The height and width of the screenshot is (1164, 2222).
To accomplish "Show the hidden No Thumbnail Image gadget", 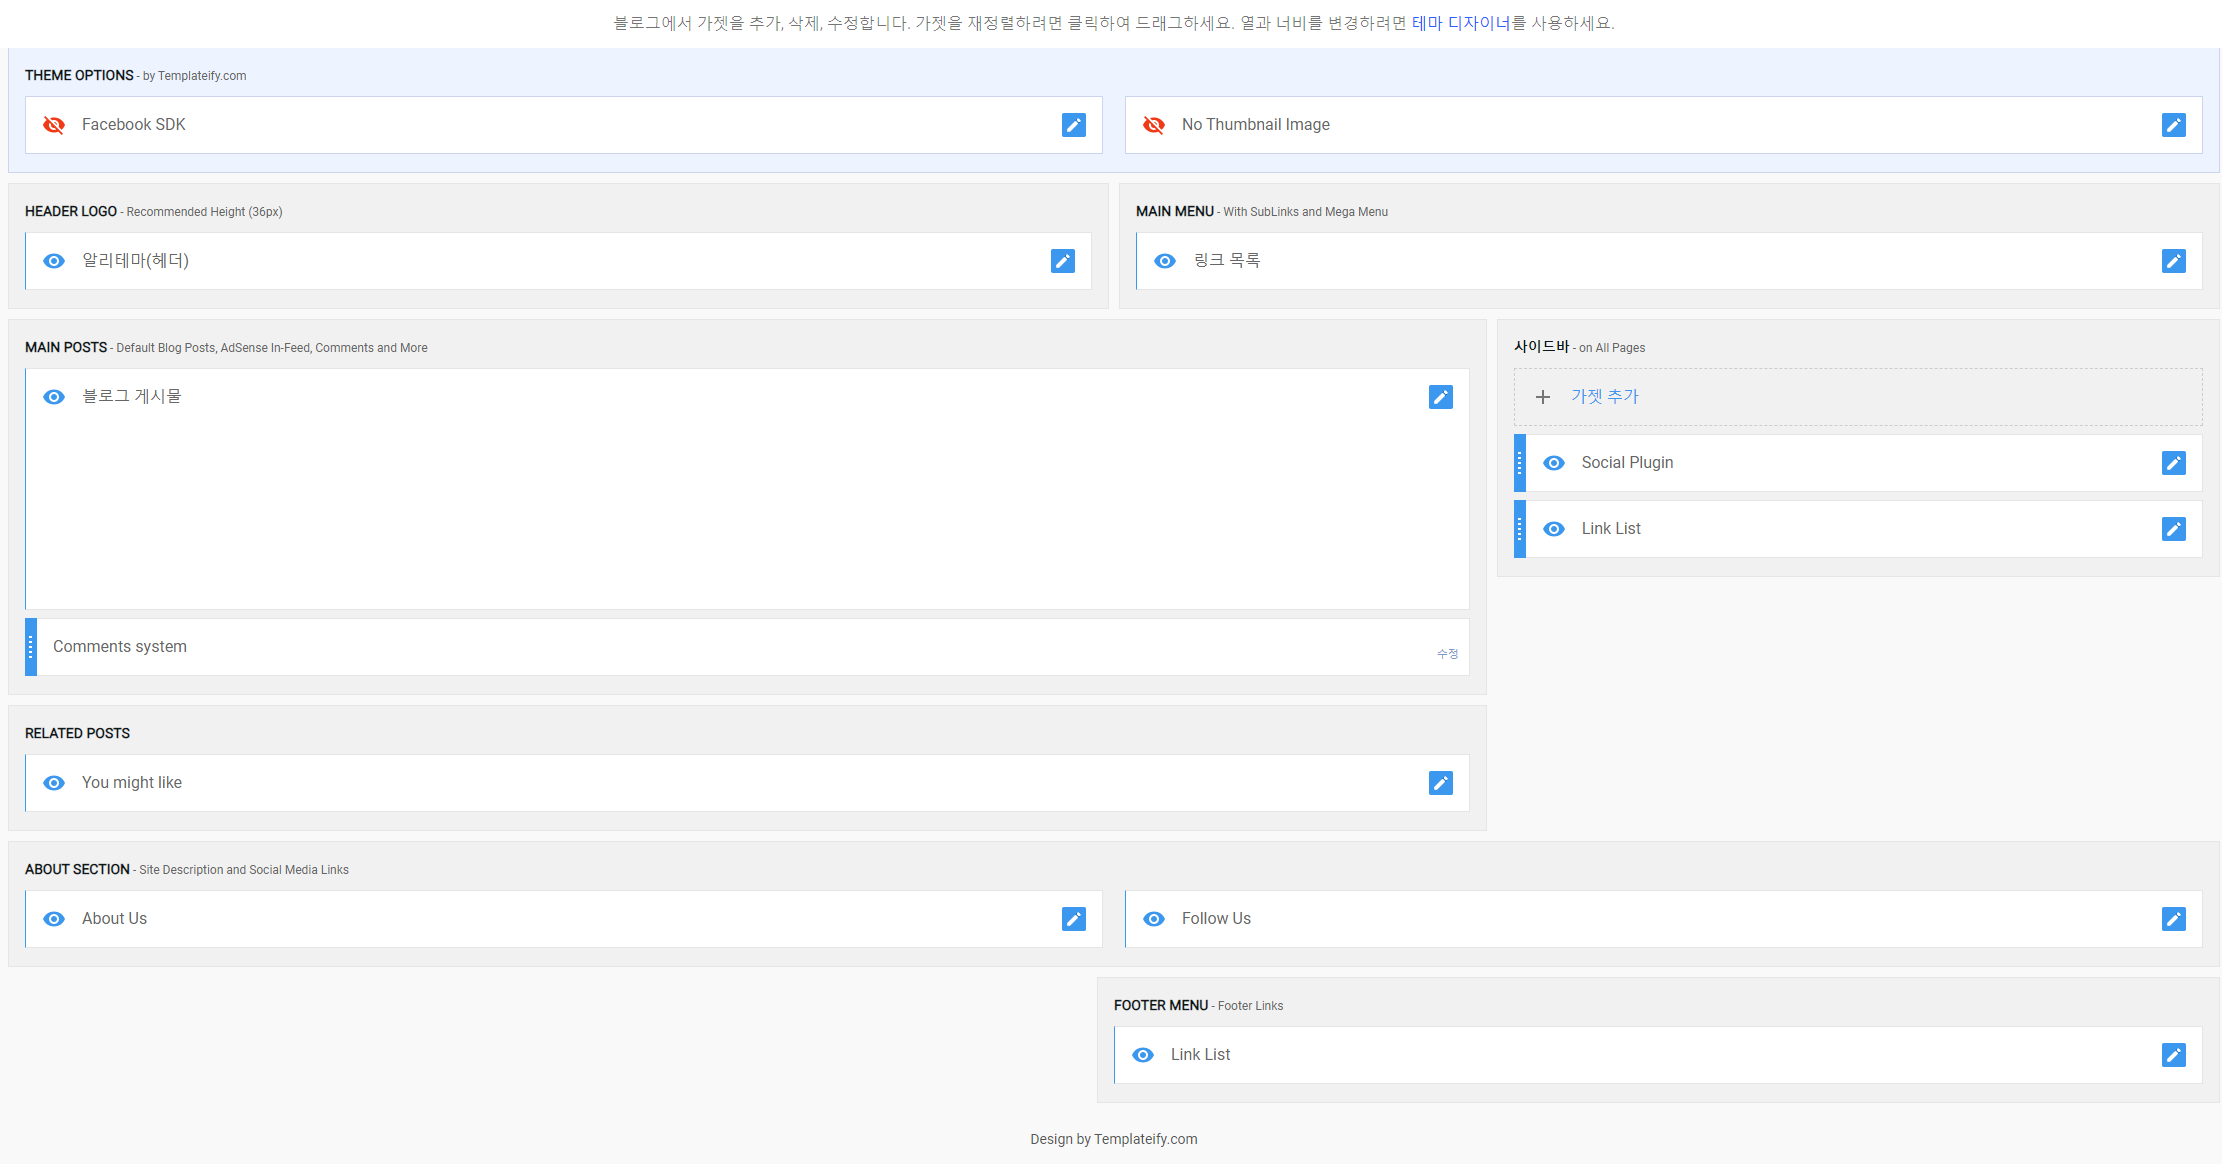I will click(1154, 125).
